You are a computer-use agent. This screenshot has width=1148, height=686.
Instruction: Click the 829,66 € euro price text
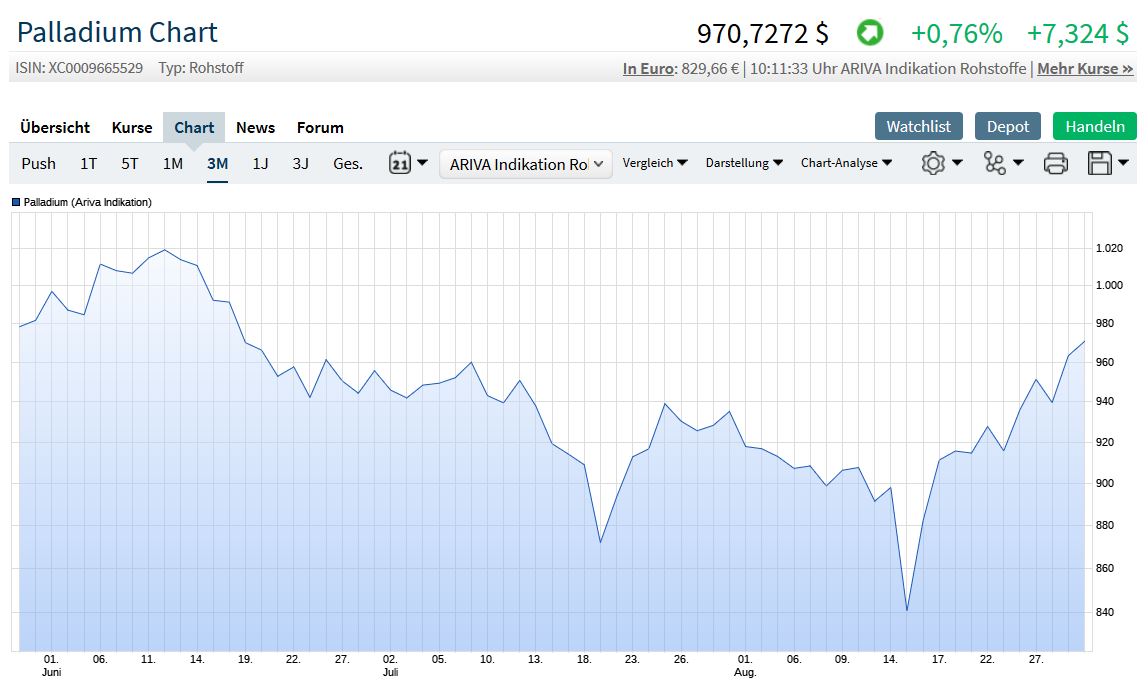coord(710,69)
